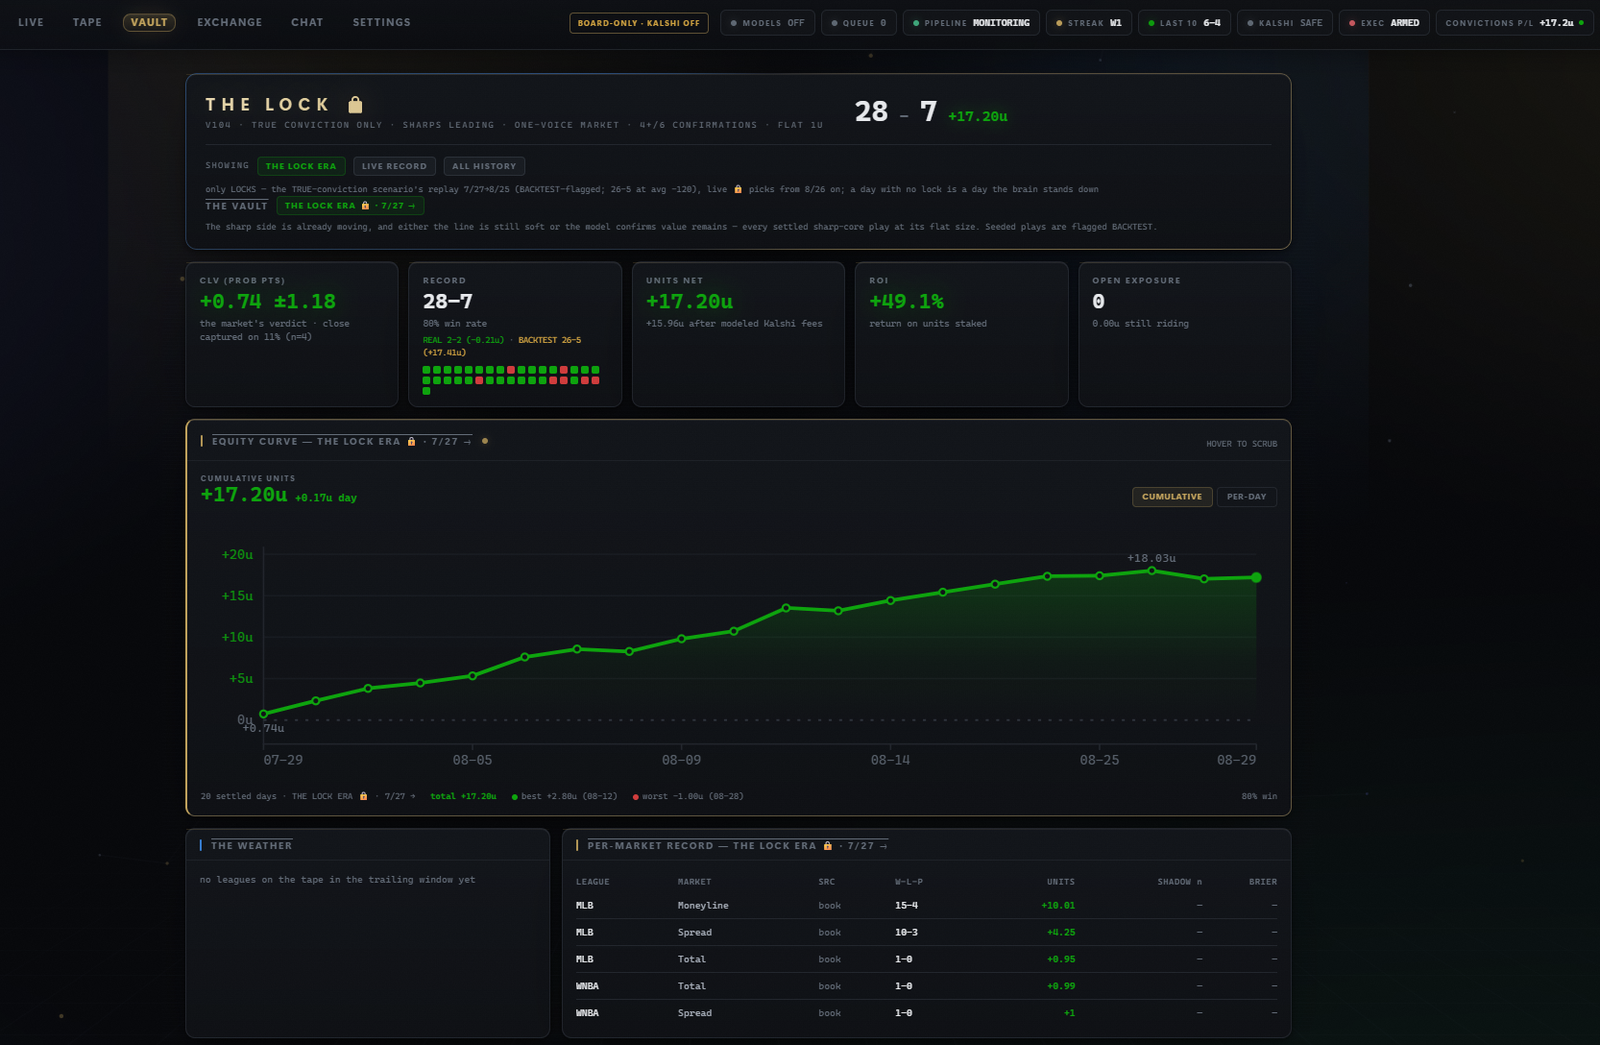Toggle the BOARD-ONLY · KALSHI OFF pill
The image size is (1600, 1045).
click(639, 23)
